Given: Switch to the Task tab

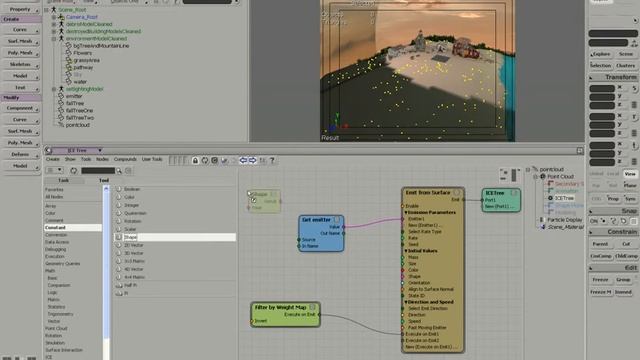Looking at the screenshot, I should pos(63,180).
